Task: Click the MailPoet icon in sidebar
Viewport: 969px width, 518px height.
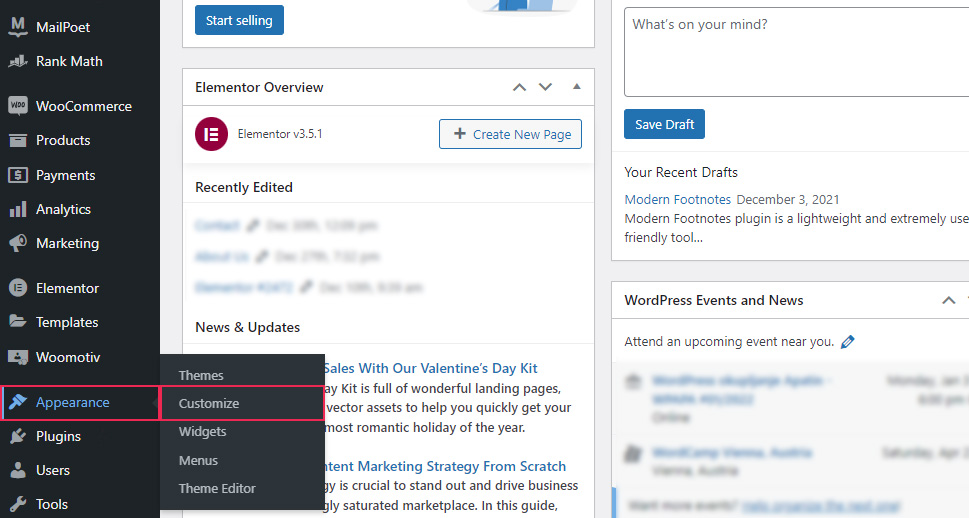Action: 17,27
